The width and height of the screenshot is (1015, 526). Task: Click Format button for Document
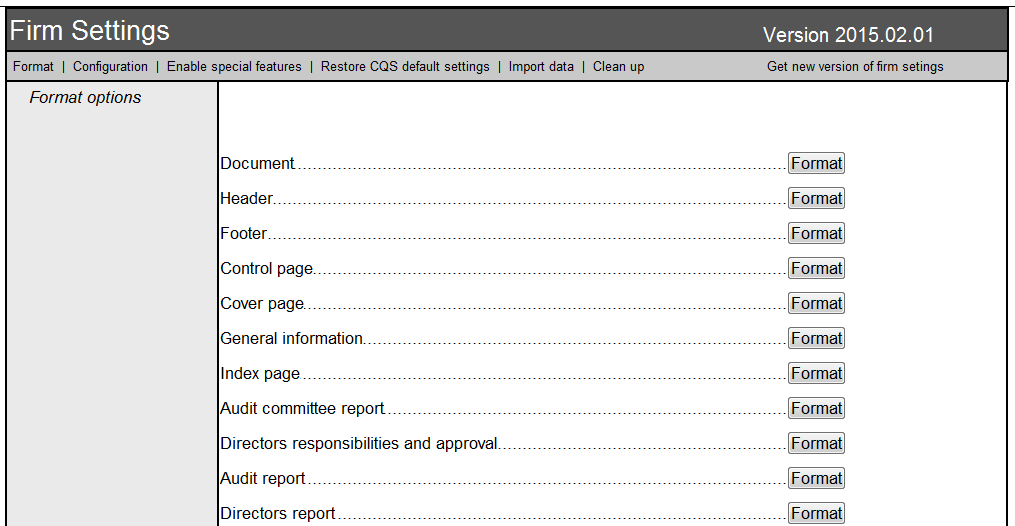(816, 164)
